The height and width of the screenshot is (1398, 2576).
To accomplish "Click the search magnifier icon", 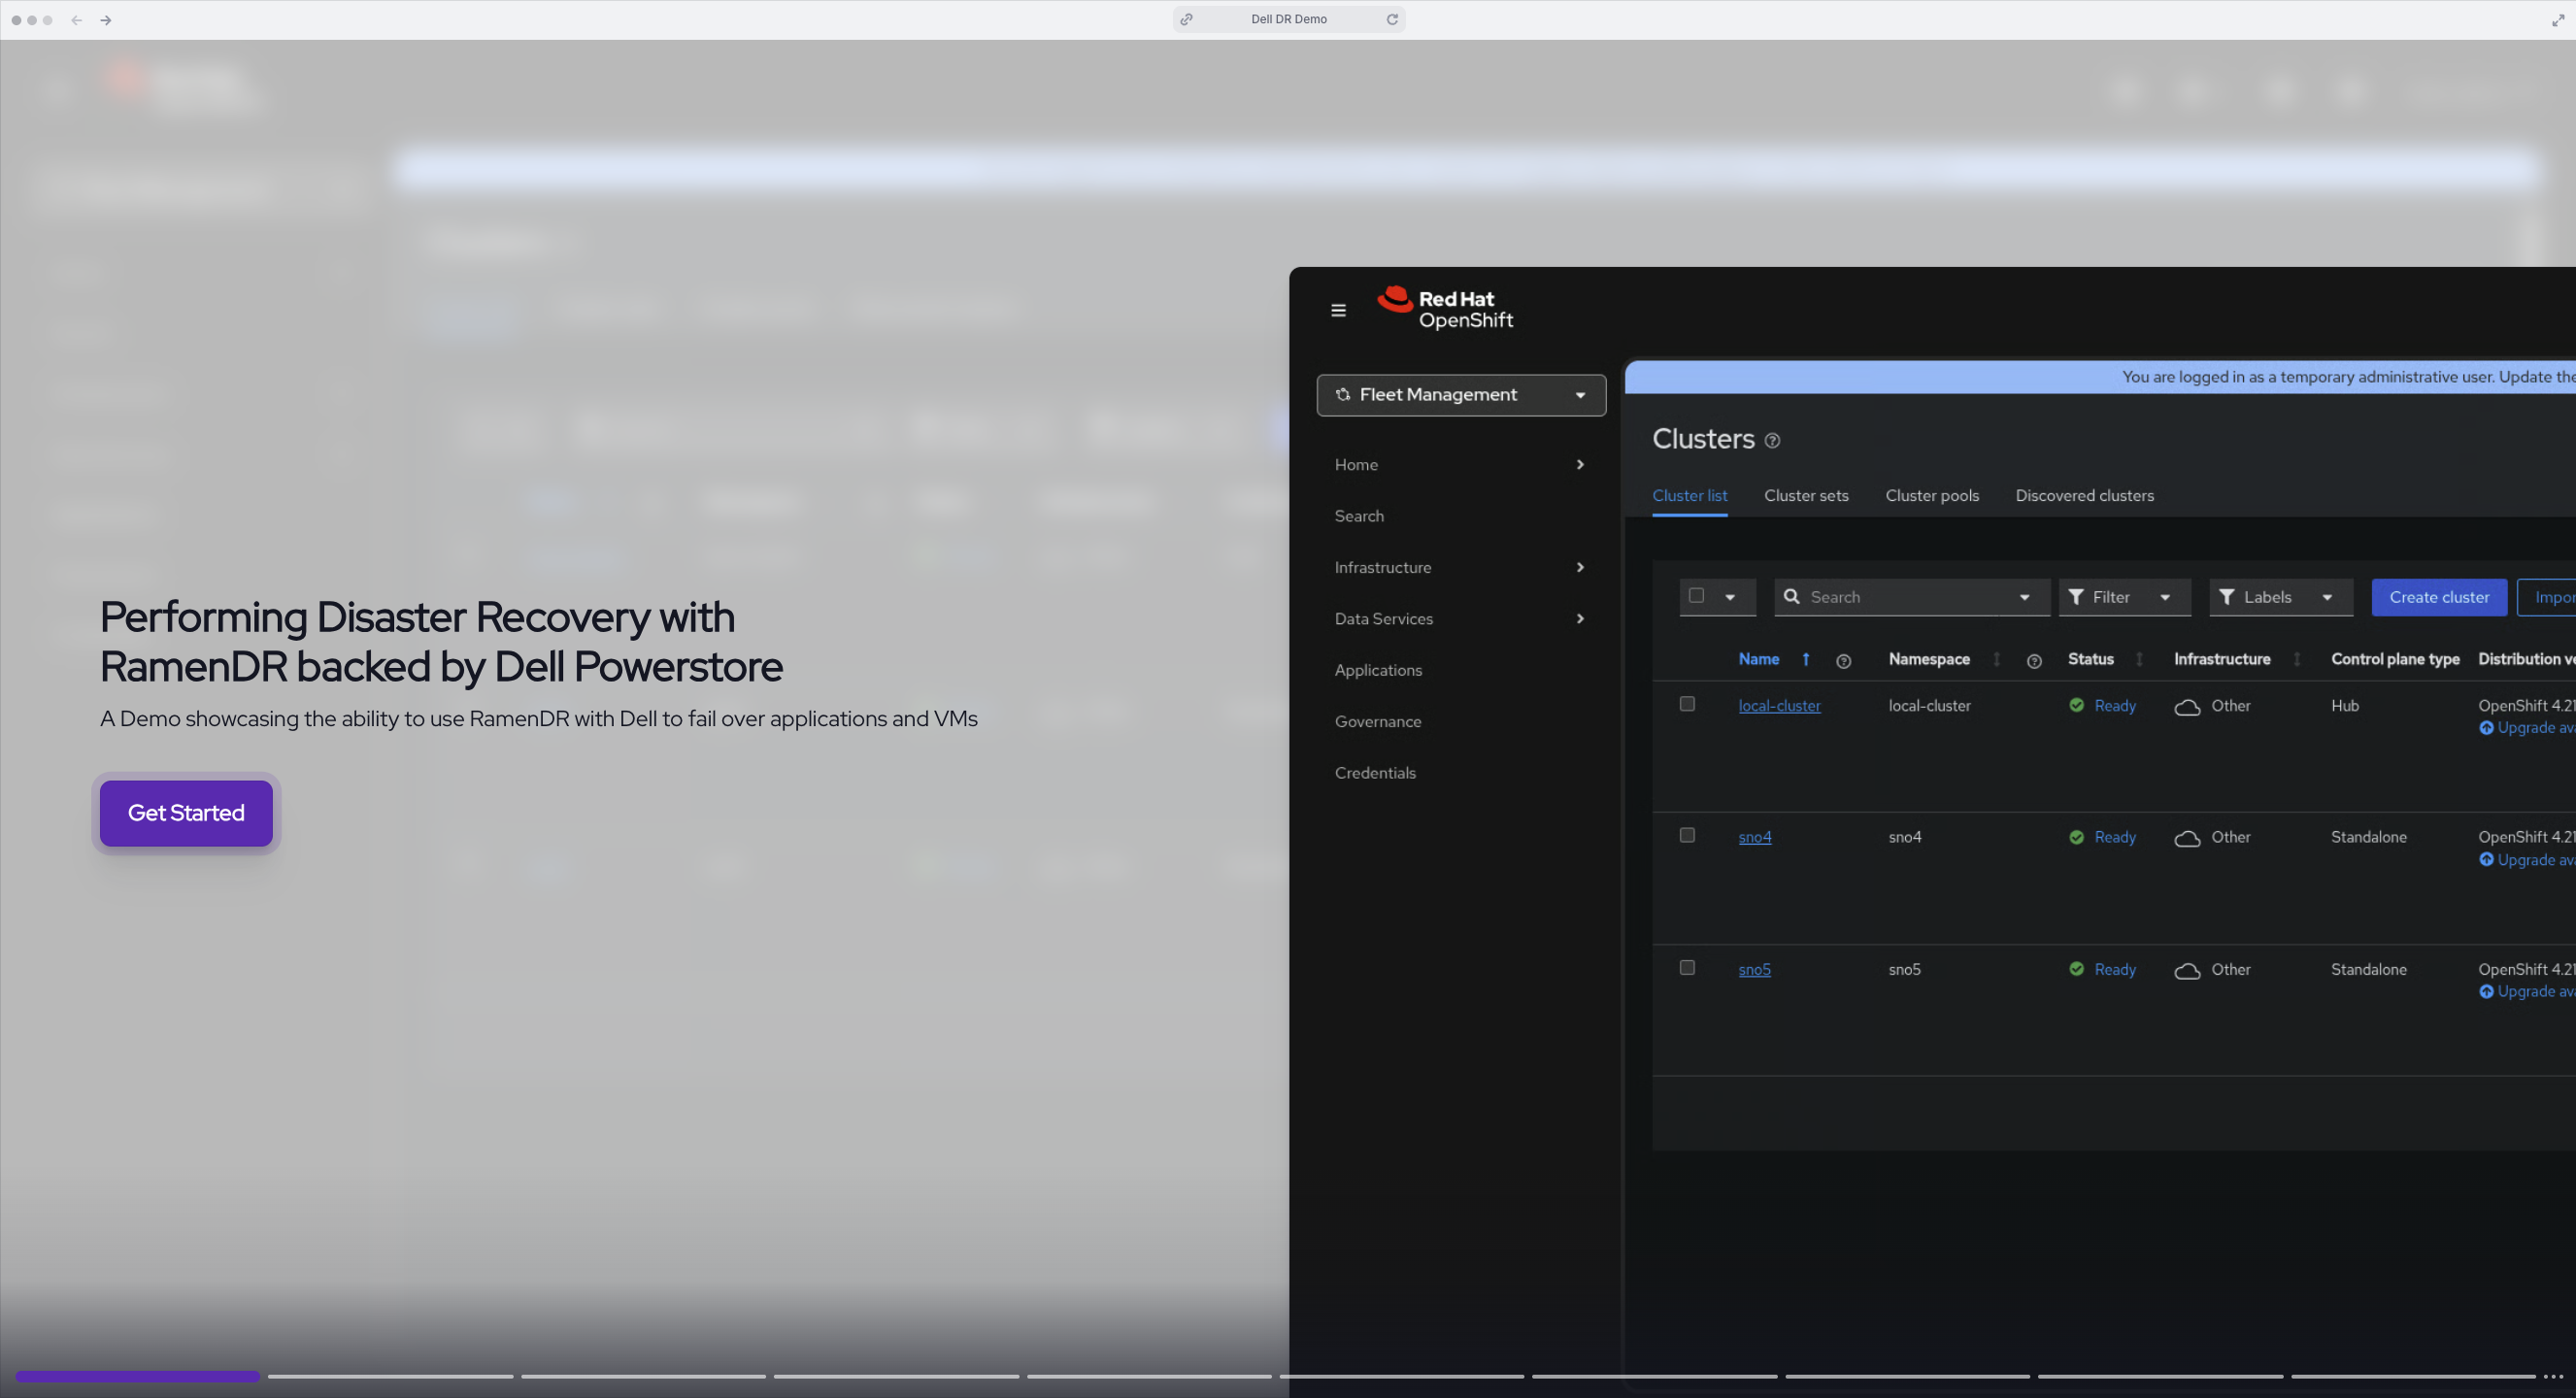I will pyautogui.click(x=1792, y=597).
